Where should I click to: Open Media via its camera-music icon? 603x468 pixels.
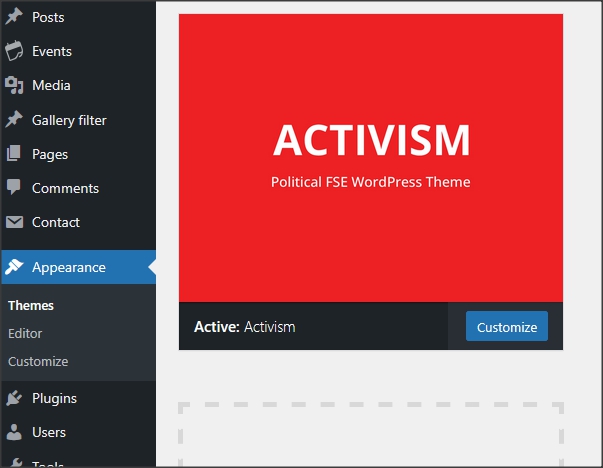pos(14,85)
